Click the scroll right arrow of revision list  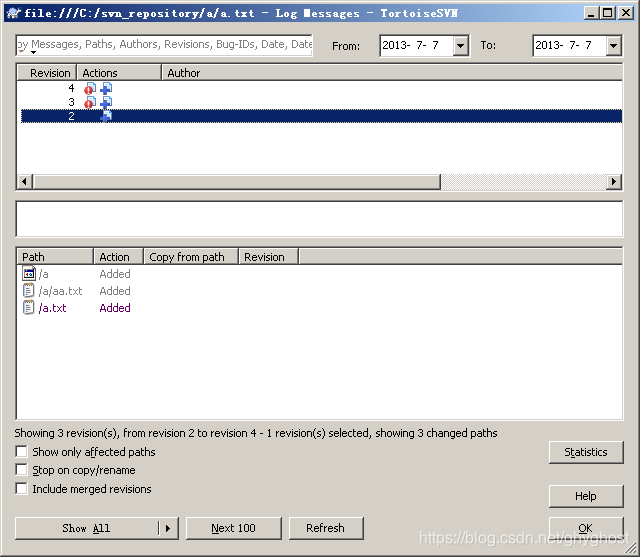coord(613,182)
